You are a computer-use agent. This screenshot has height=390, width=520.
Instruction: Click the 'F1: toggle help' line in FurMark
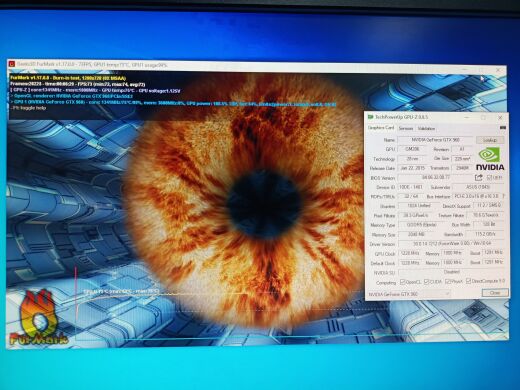tap(28, 108)
